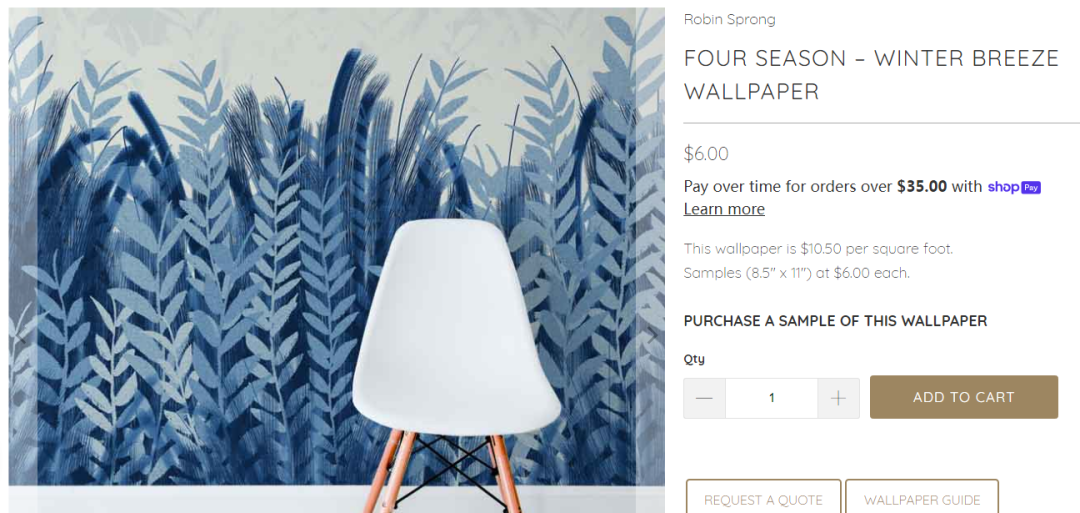Decrease quantity with the minus icon
The height and width of the screenshot is (513, 1080).
tap(704, 398)
